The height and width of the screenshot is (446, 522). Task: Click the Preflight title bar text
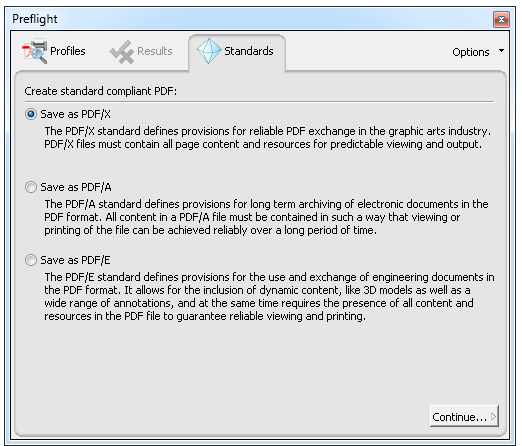click(x=35, y=19)
